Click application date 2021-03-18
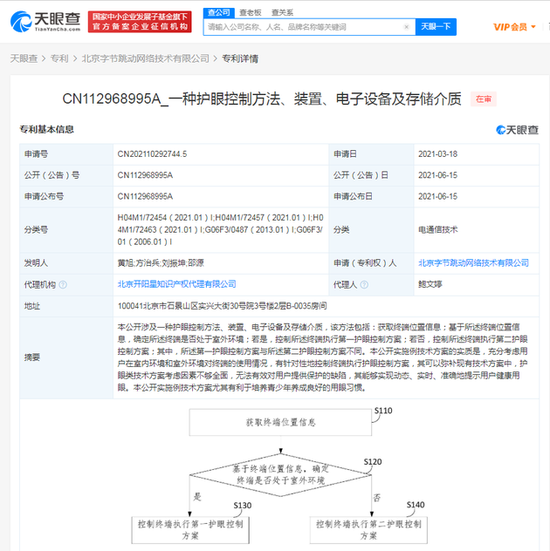550x551 pixels. coord(438,154)
